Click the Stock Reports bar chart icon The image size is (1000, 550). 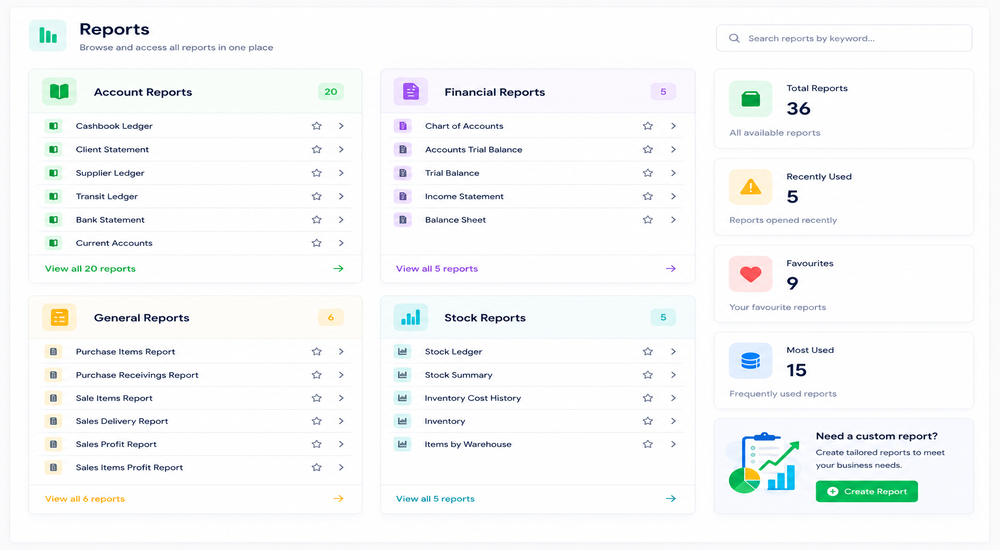(411, 317)
